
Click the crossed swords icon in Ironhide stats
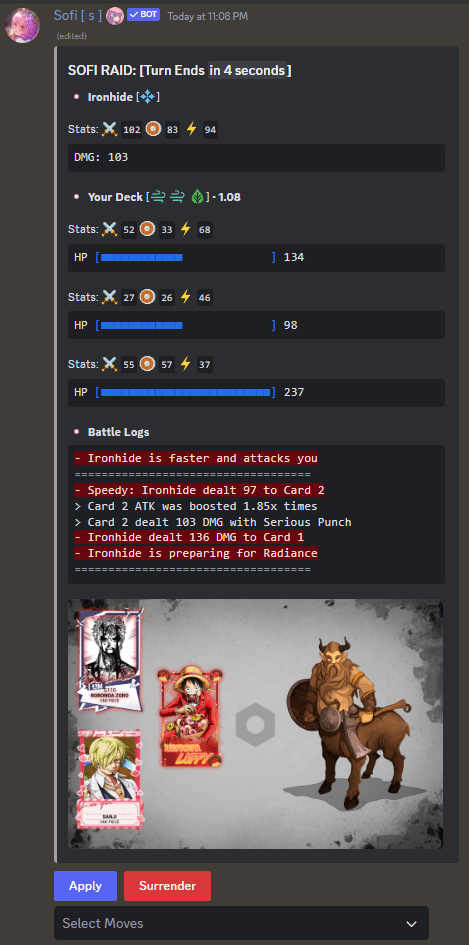click(x=109, y=128)
